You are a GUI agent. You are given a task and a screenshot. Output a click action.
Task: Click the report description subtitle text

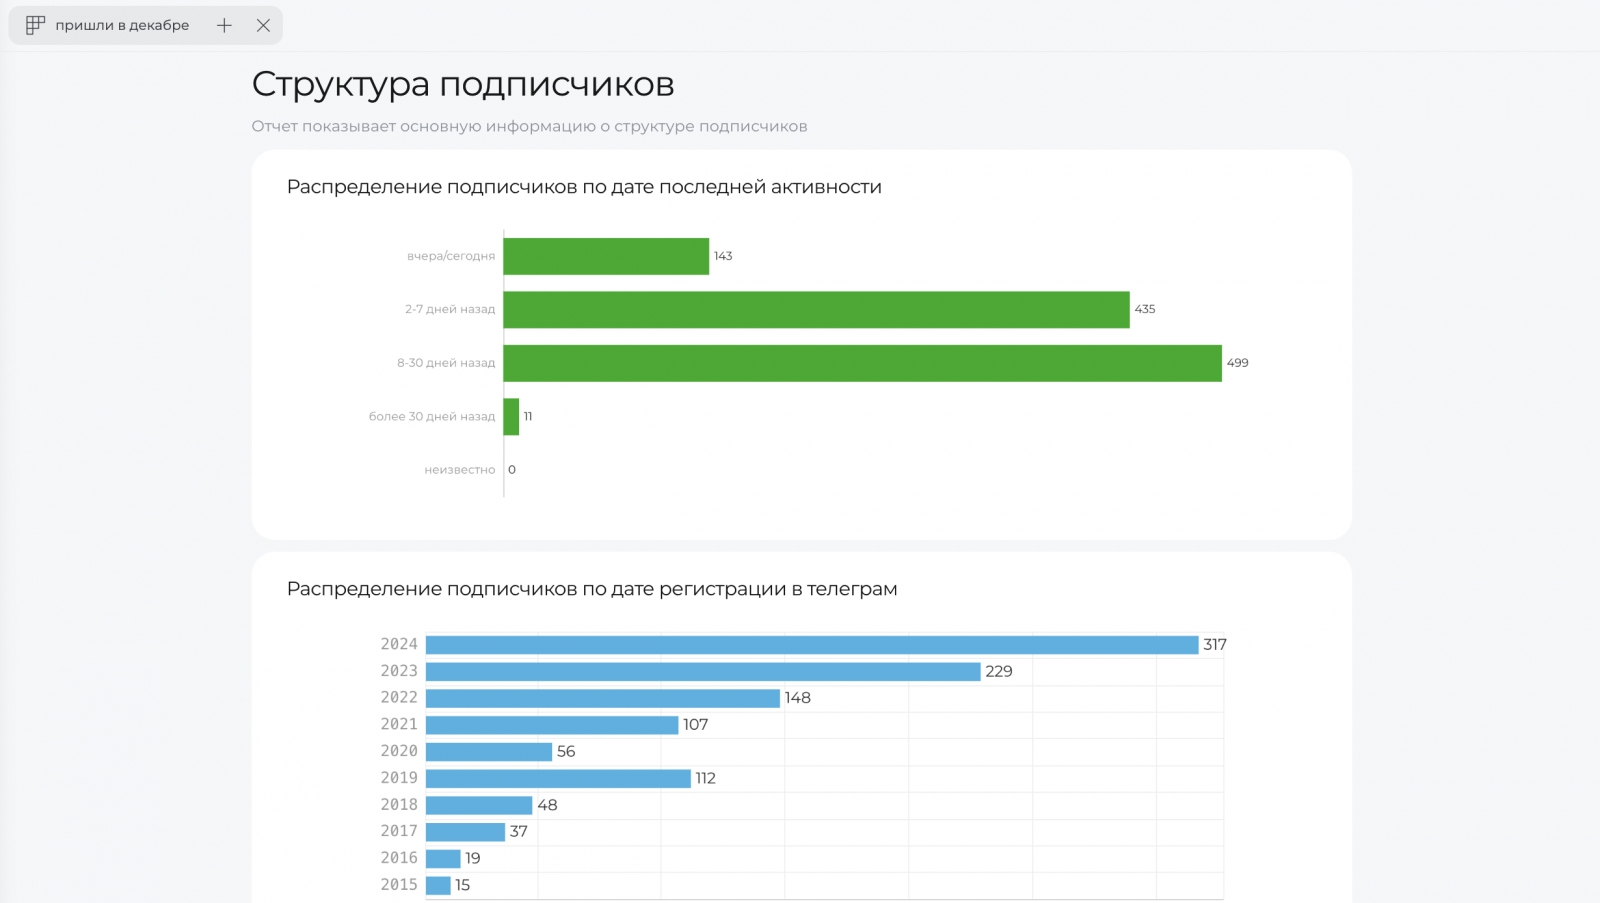(529, 126)
